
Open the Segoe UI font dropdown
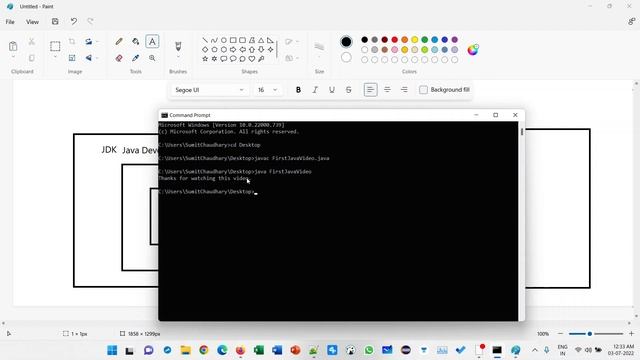pos(209,90)
